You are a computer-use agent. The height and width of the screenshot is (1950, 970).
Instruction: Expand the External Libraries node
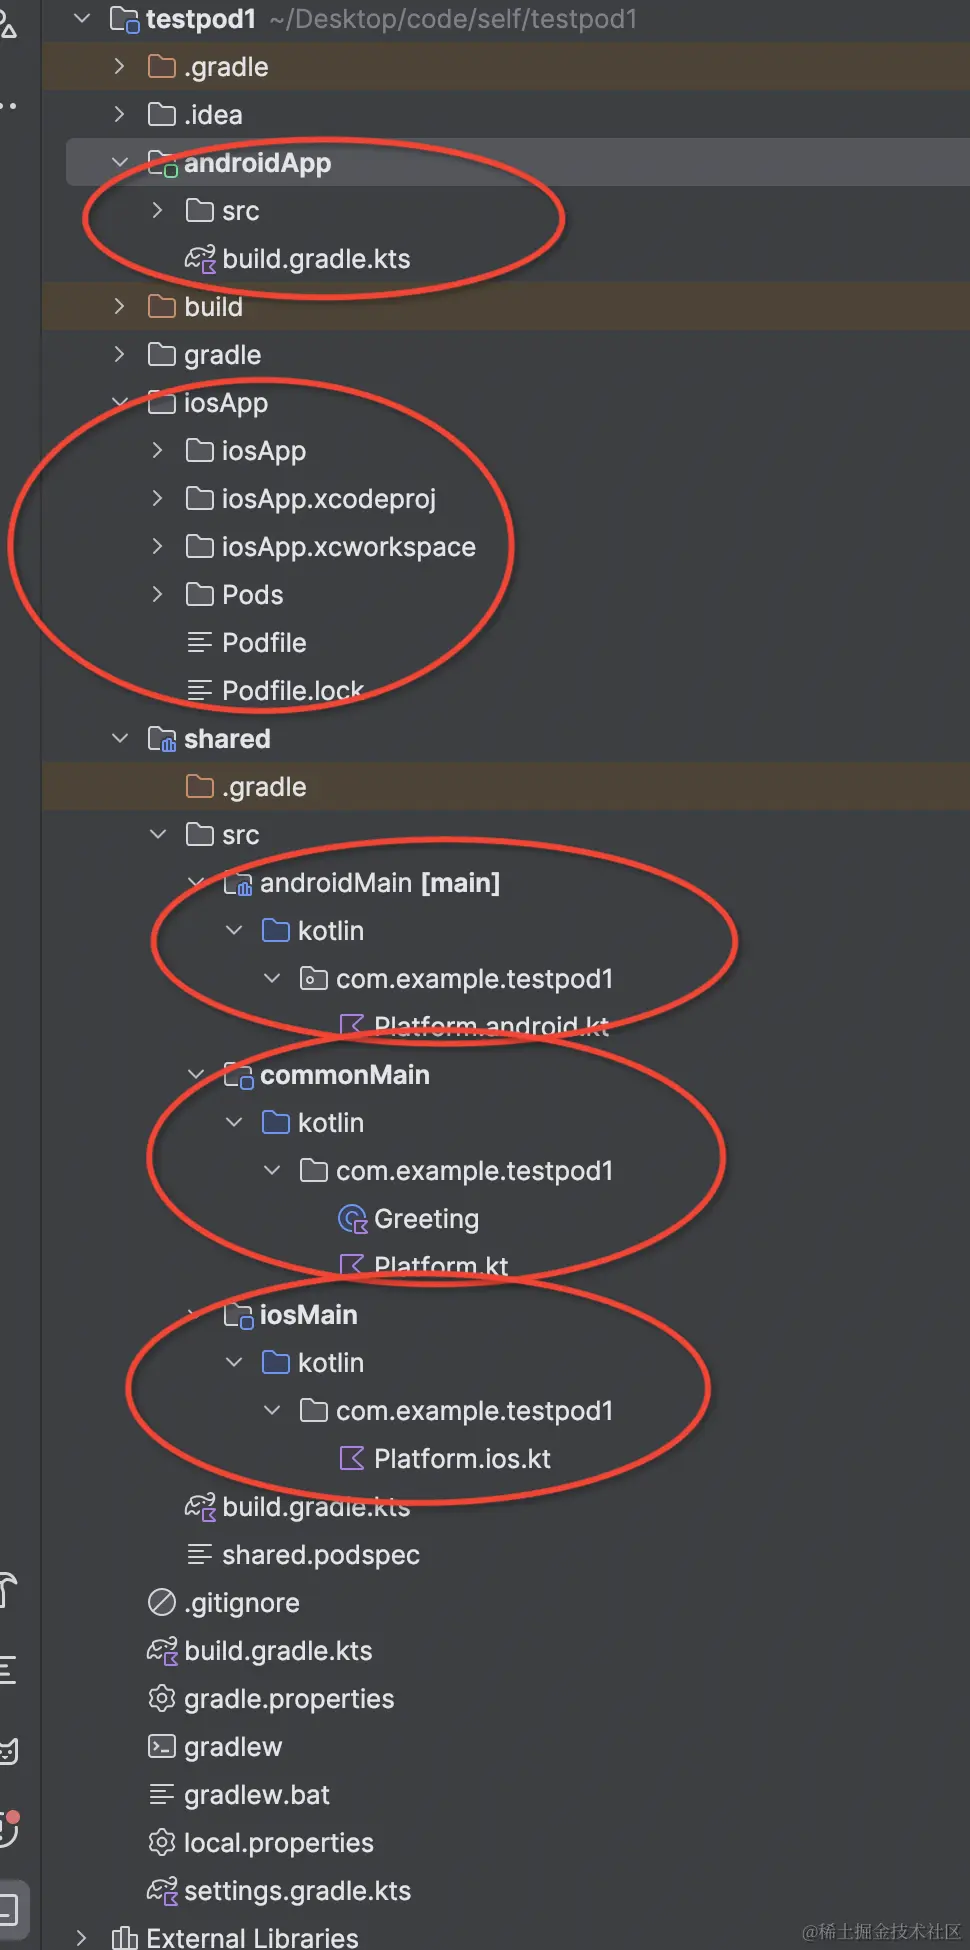pos(82,1938)
